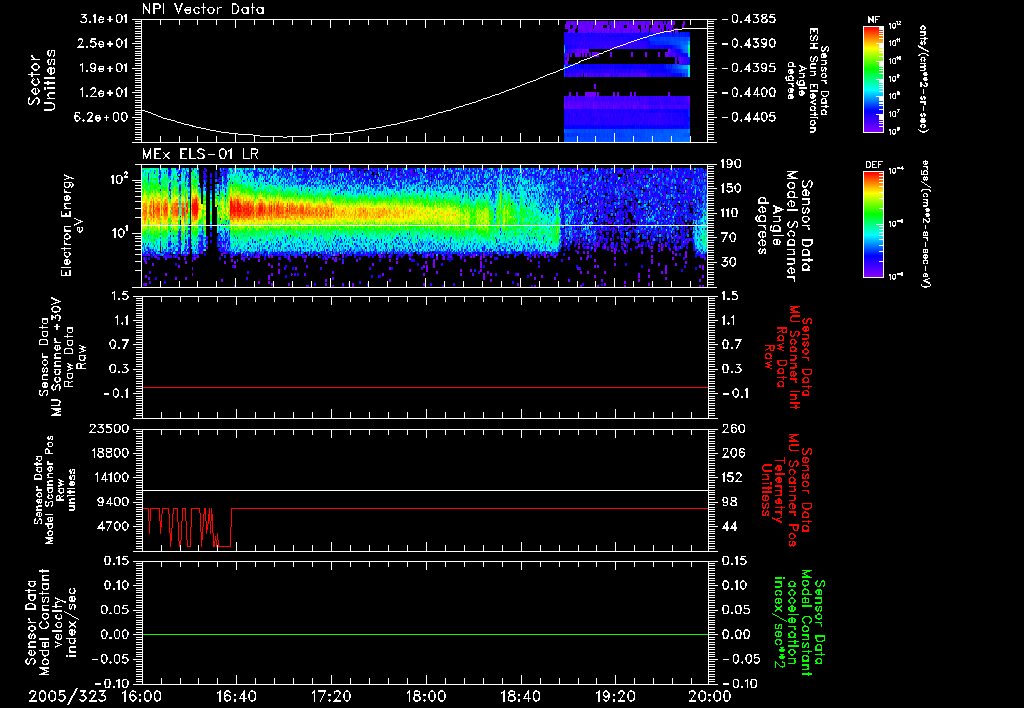Click the '18:00' time tick label

[x=426, y=696]
